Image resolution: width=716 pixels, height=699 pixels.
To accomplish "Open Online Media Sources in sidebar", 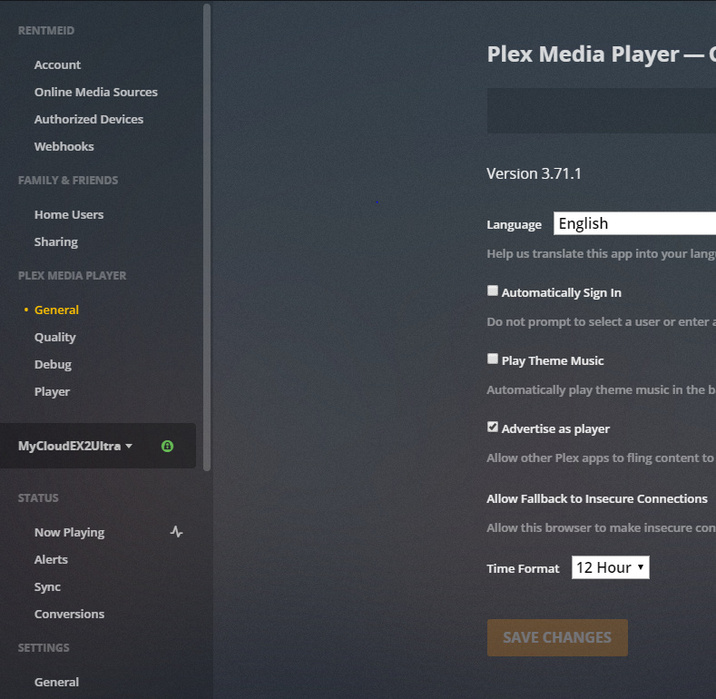I will pyautogui.click(x=96, y=92).
